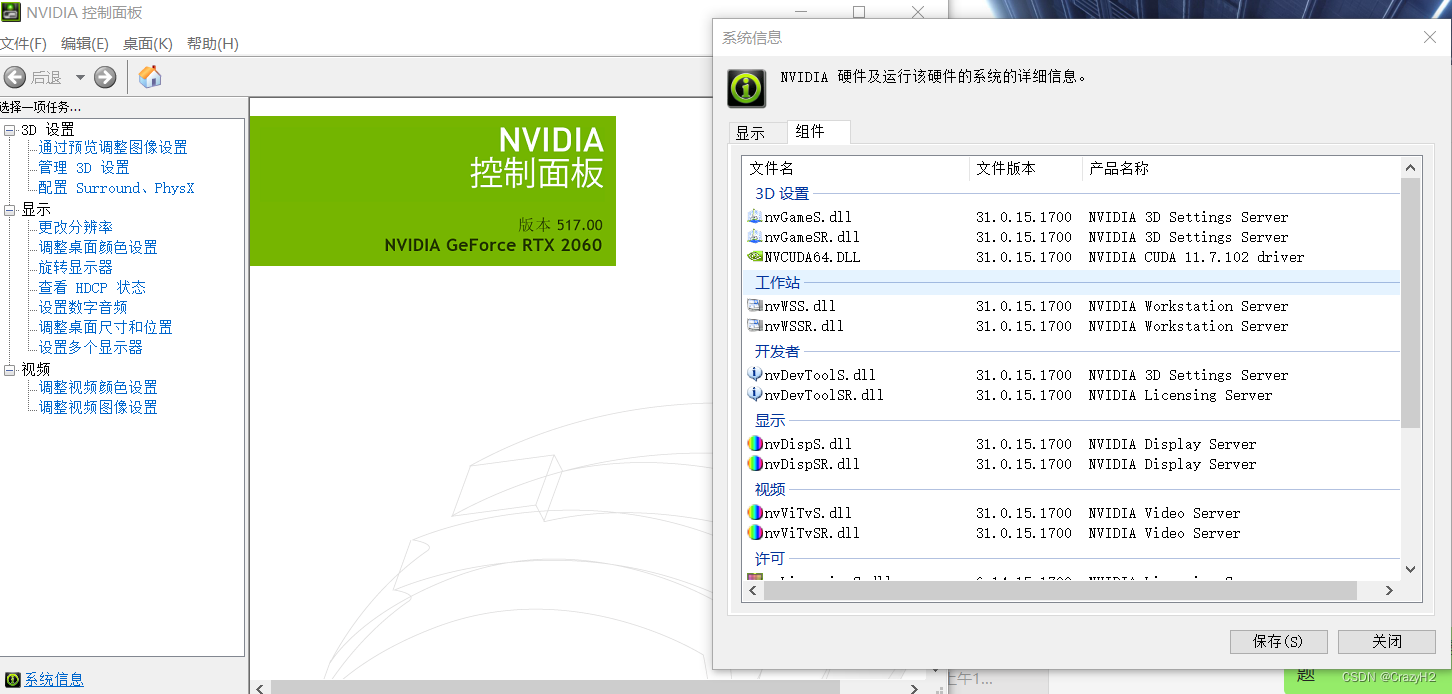Click the 文件版本 column header
The width and height of the screenshot is (1452, 694).
pos(1026,169)
